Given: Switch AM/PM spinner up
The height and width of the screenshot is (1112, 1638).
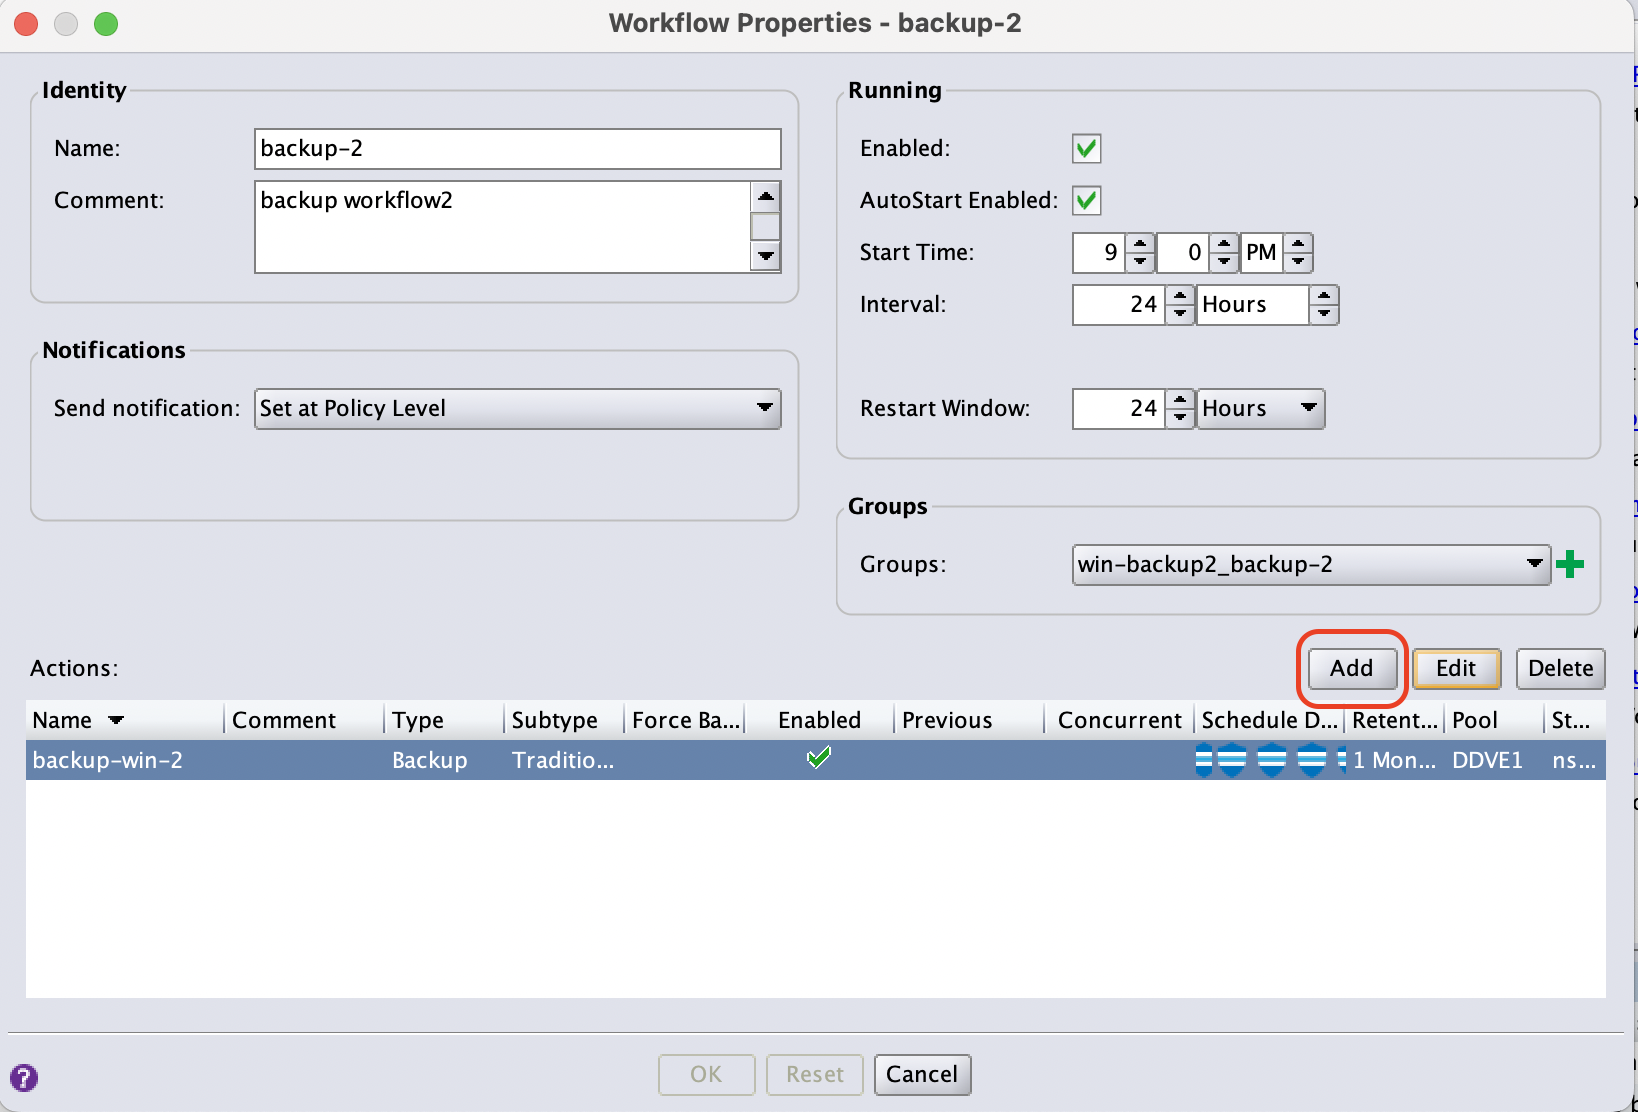Looking at the screenshot, I should pyautogui.click(x=1298, y=243).
